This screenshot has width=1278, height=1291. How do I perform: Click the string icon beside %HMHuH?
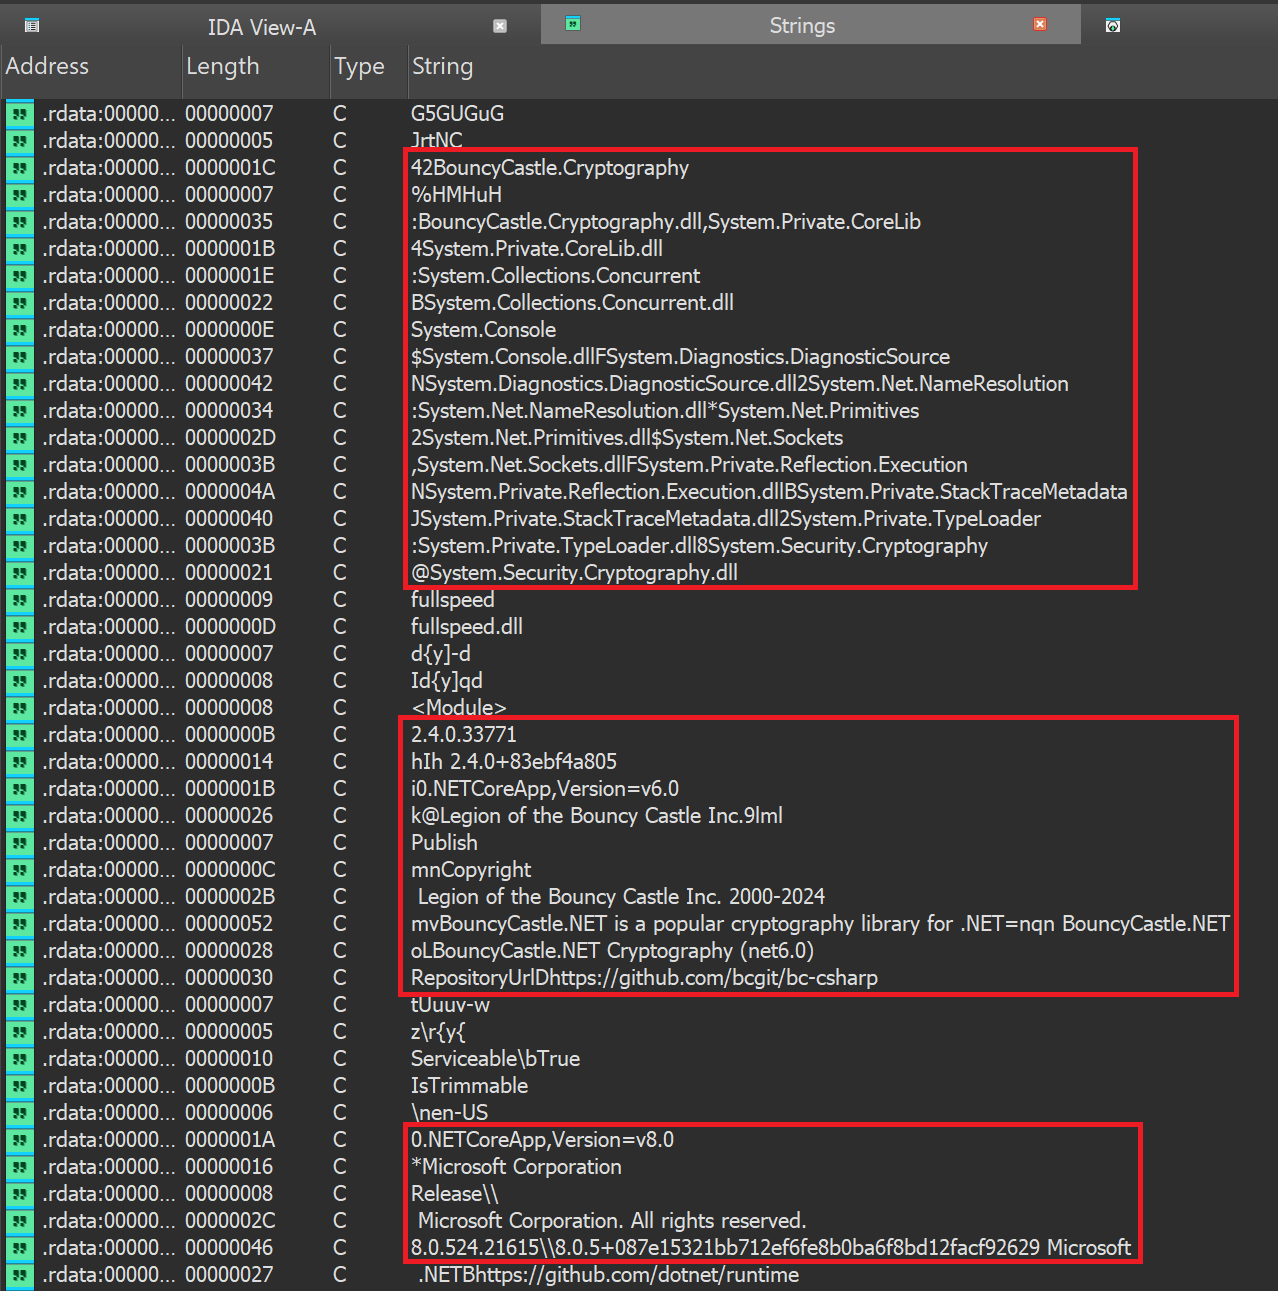19,195
